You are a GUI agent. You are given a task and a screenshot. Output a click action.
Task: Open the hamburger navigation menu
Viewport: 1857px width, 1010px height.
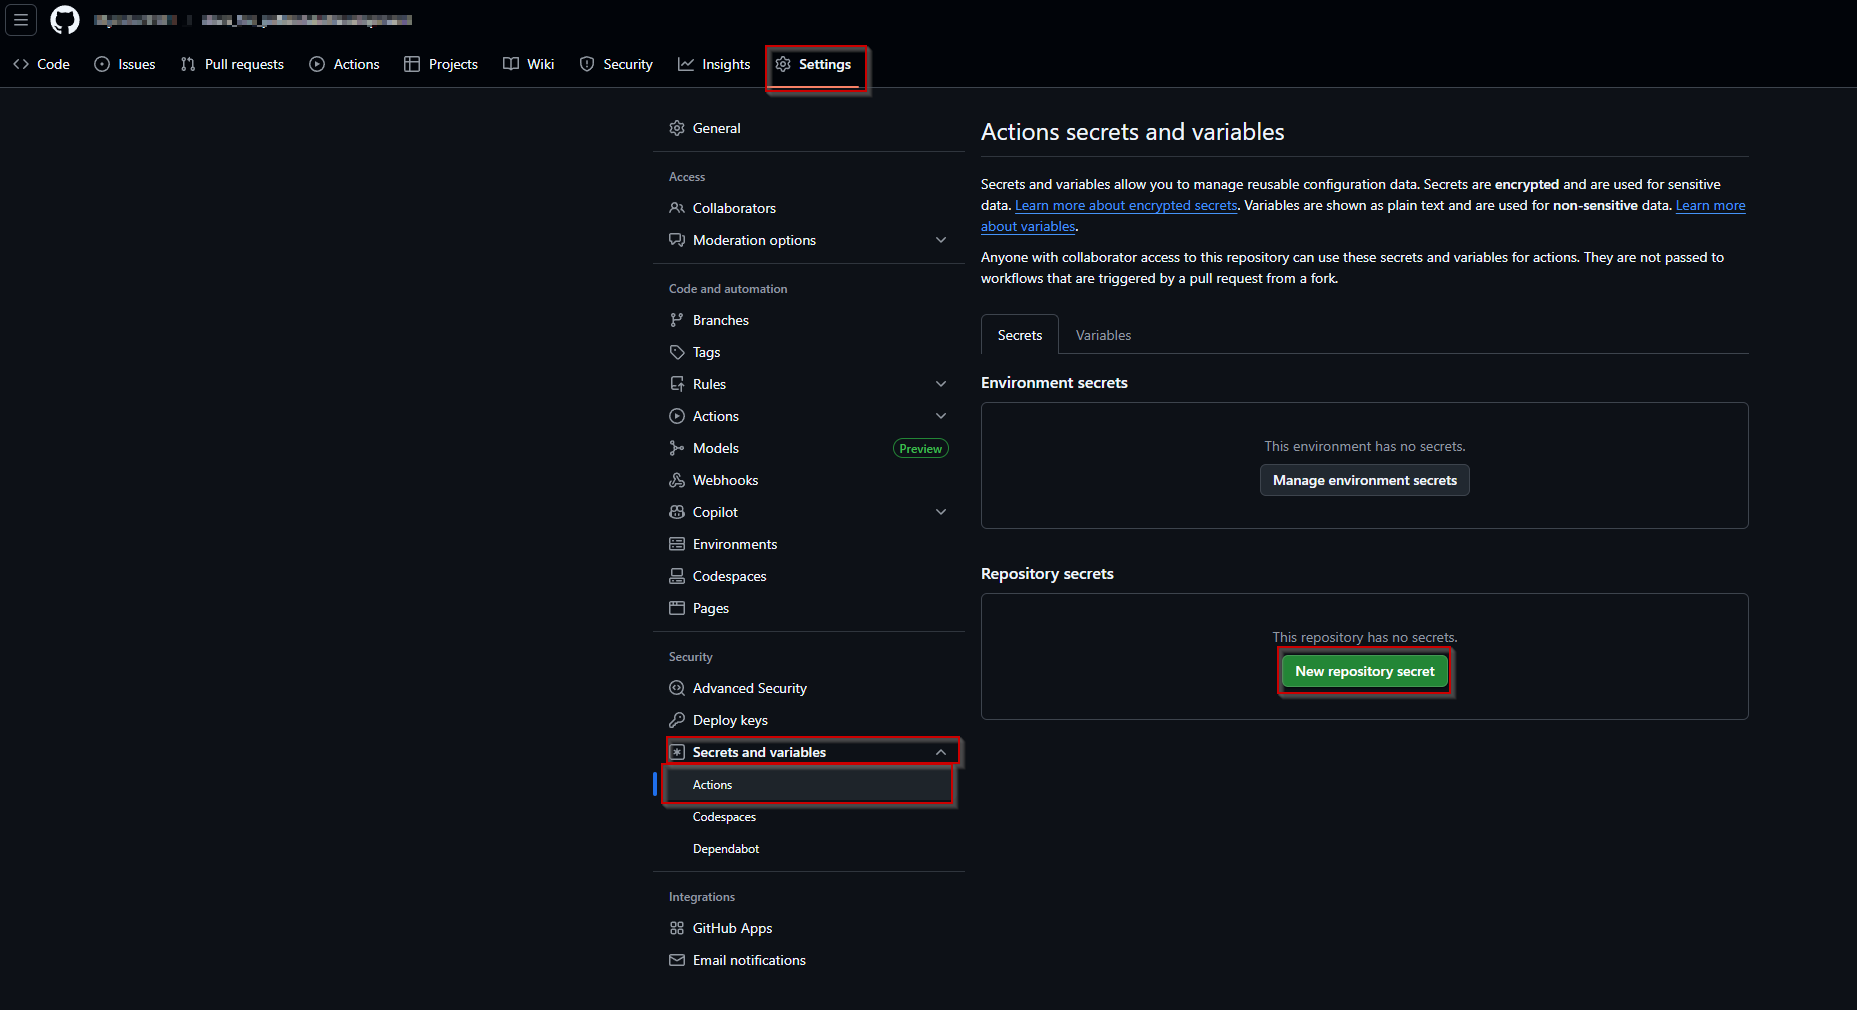21,19
